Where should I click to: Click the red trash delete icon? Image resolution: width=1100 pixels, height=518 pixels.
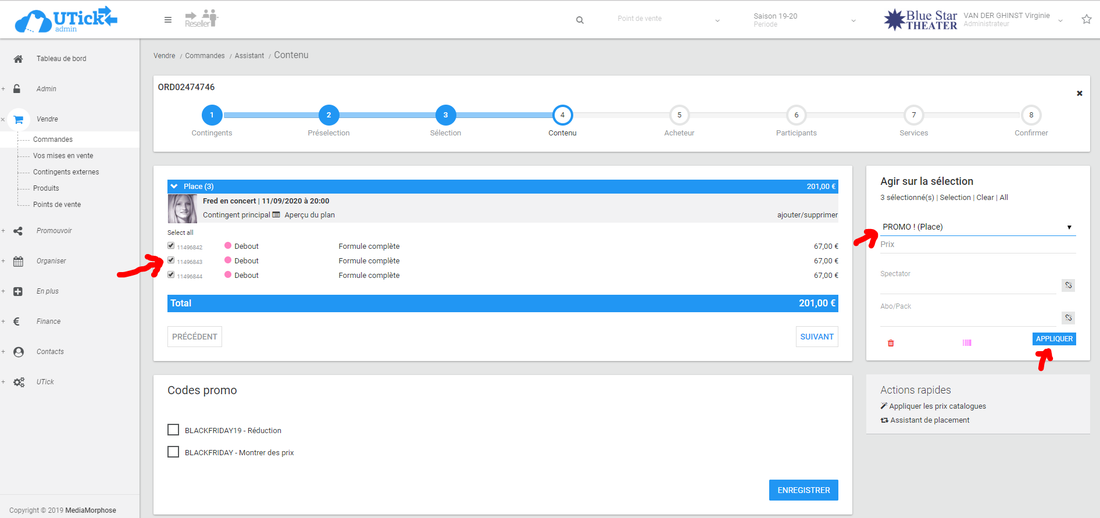(x=891, y=343)
